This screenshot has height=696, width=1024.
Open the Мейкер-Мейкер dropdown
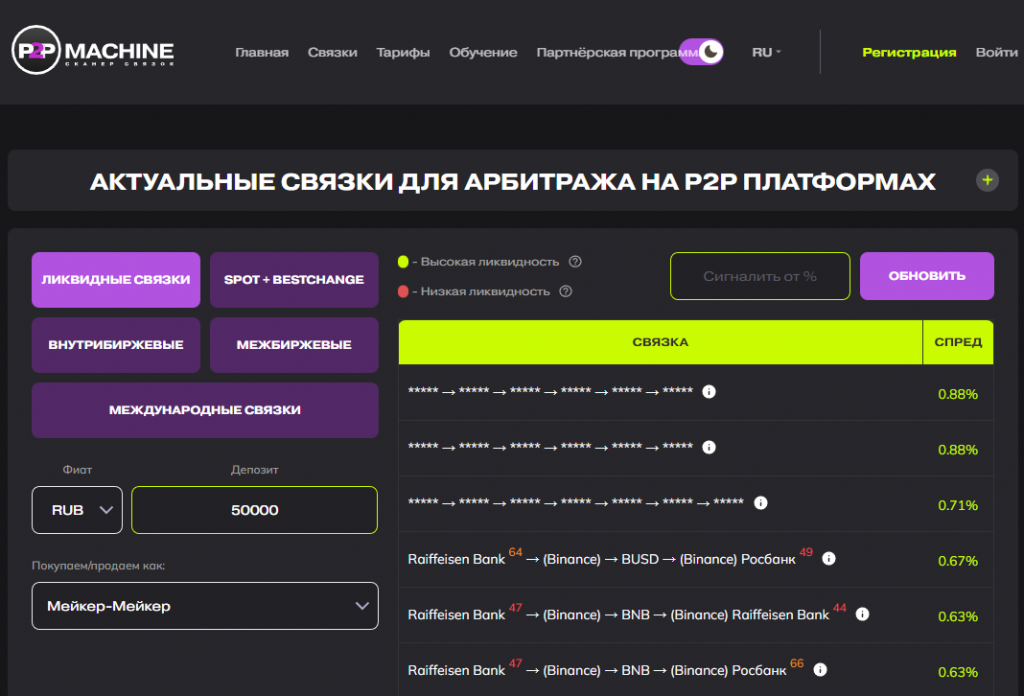(205, 606)
